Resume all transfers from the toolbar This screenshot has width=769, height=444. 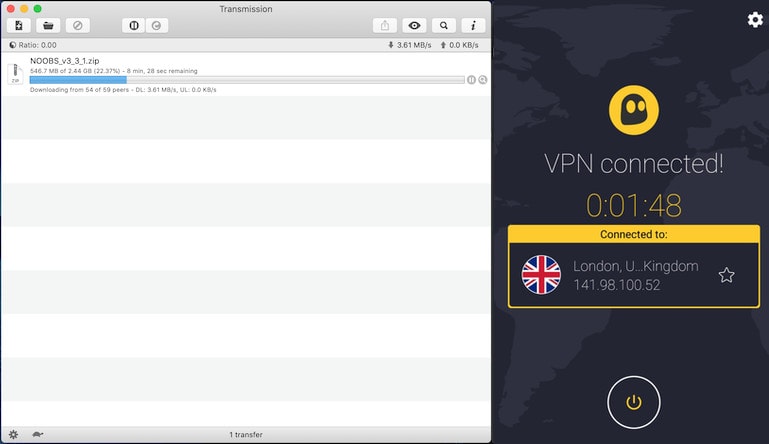point(156,26)
